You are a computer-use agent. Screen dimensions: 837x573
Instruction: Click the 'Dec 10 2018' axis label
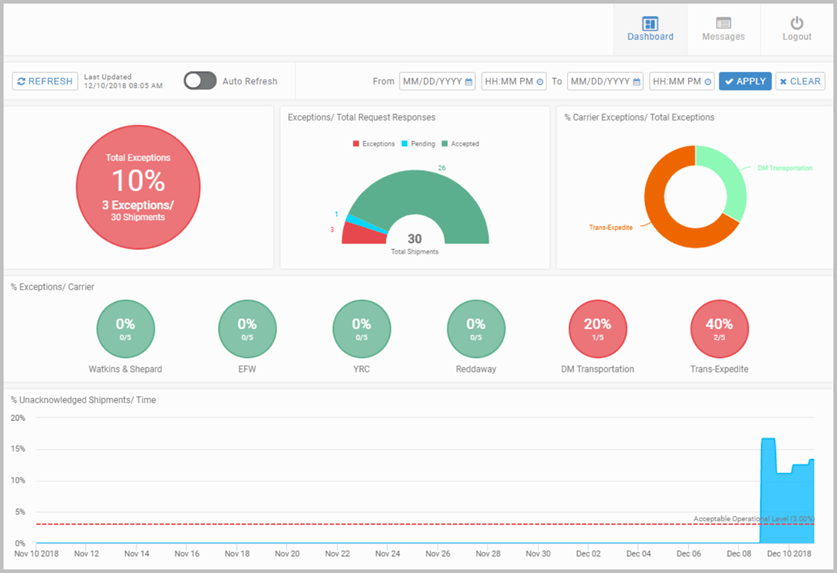pyautogui.click(x=789, y=554)
